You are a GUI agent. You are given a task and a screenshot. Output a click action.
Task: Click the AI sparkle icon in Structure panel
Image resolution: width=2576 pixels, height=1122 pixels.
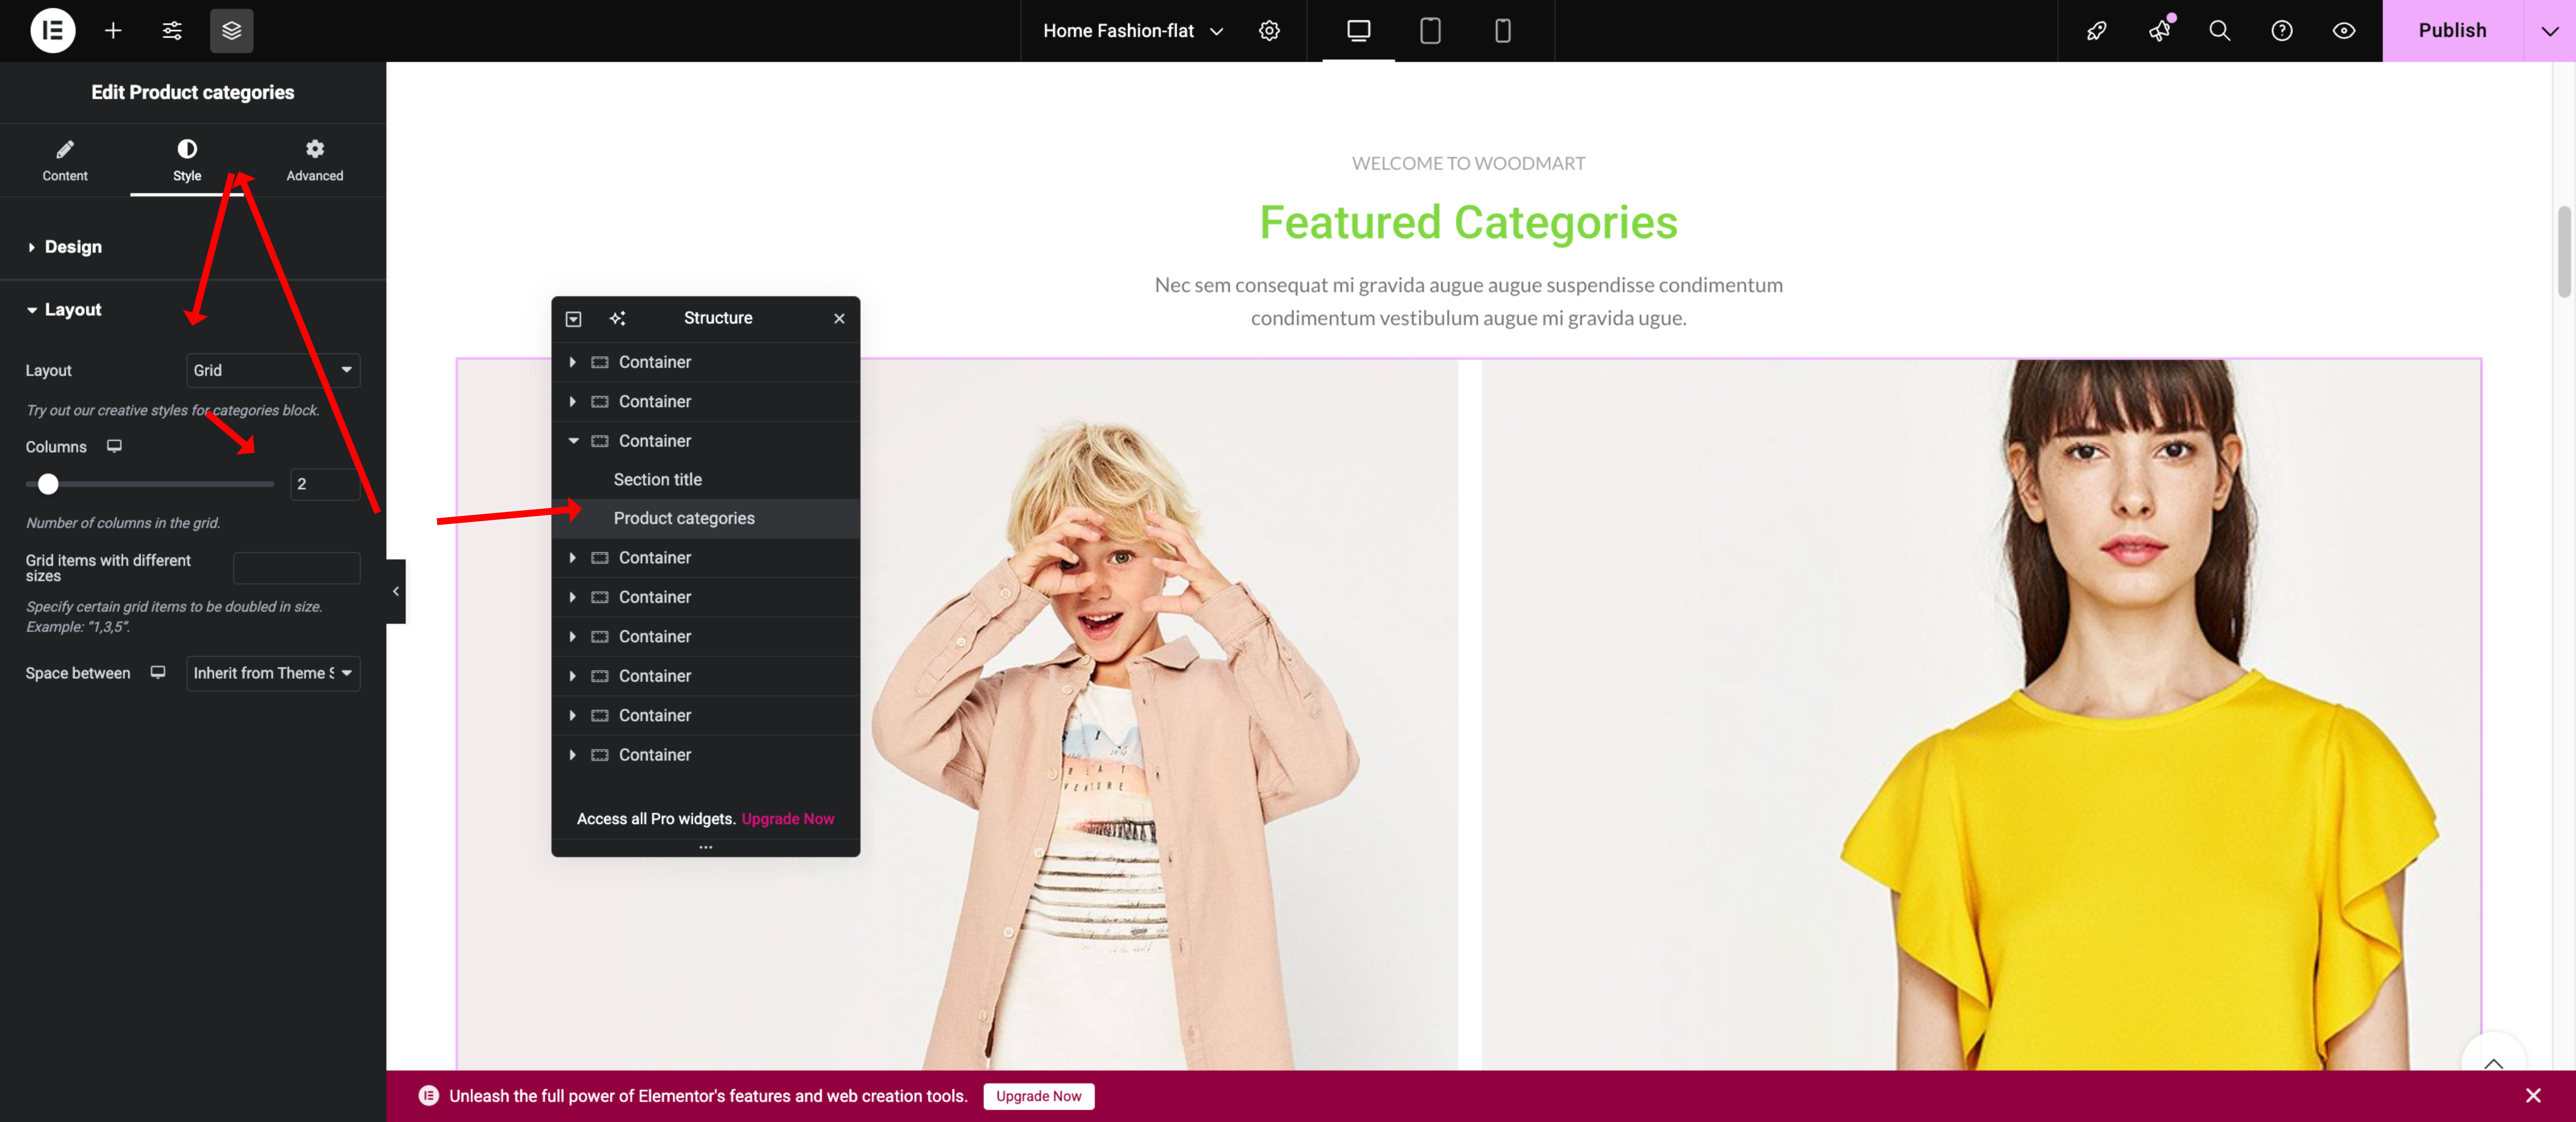tap(617, 318)
